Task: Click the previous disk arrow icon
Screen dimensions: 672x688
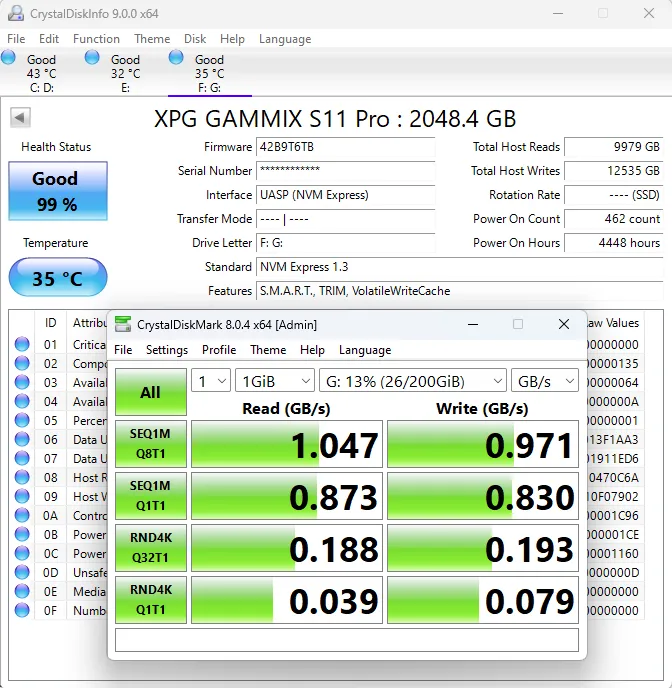Action: pos(20,118)
